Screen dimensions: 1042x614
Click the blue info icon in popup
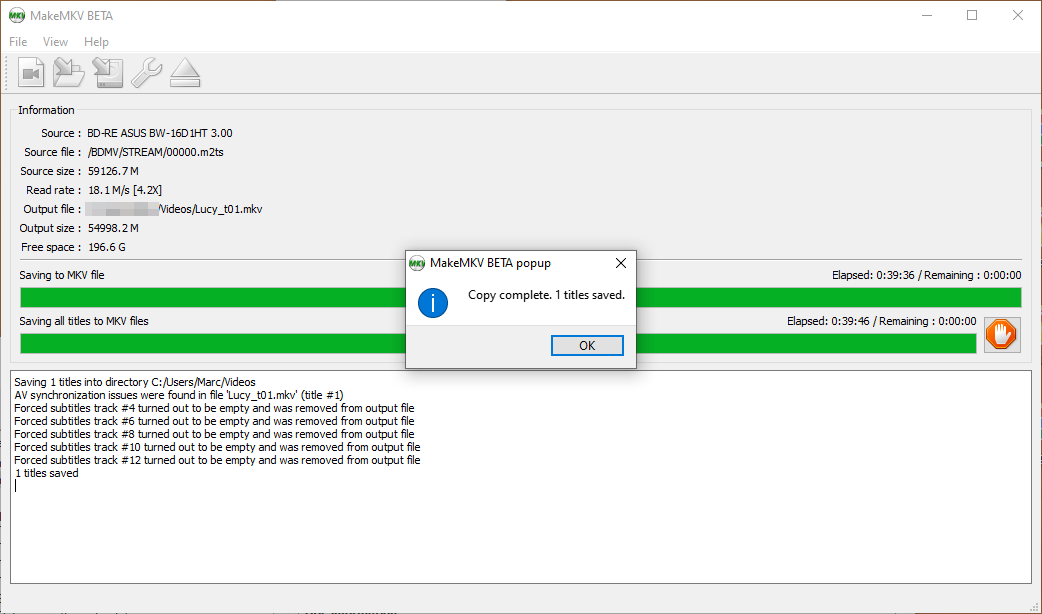coord(432,302)
